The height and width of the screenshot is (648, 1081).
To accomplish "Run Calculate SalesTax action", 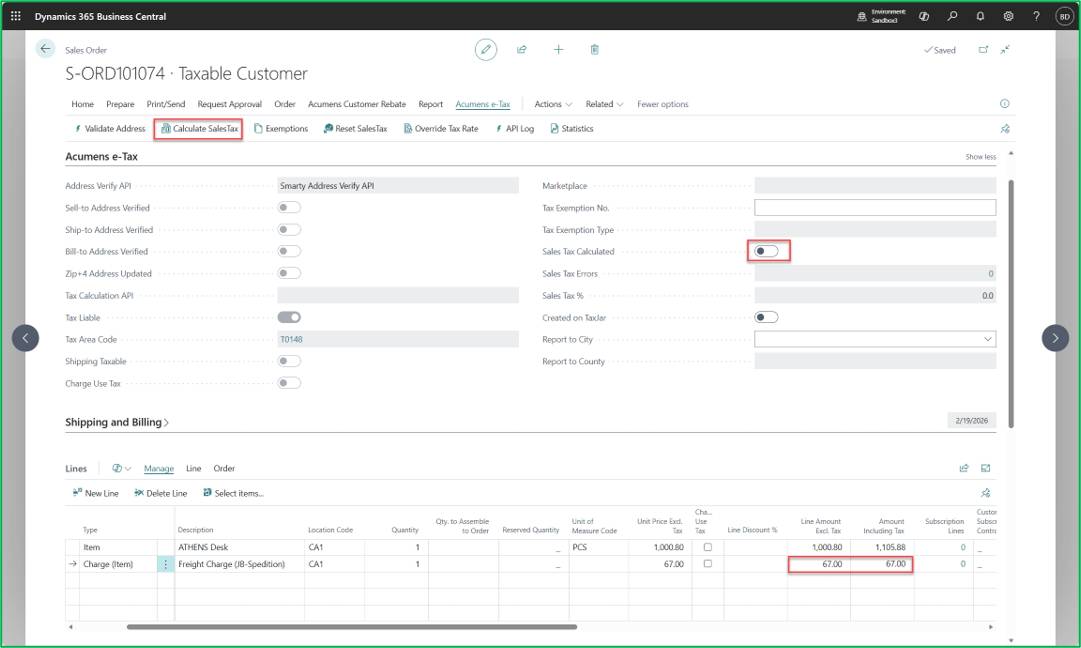I will pos(199,129).
